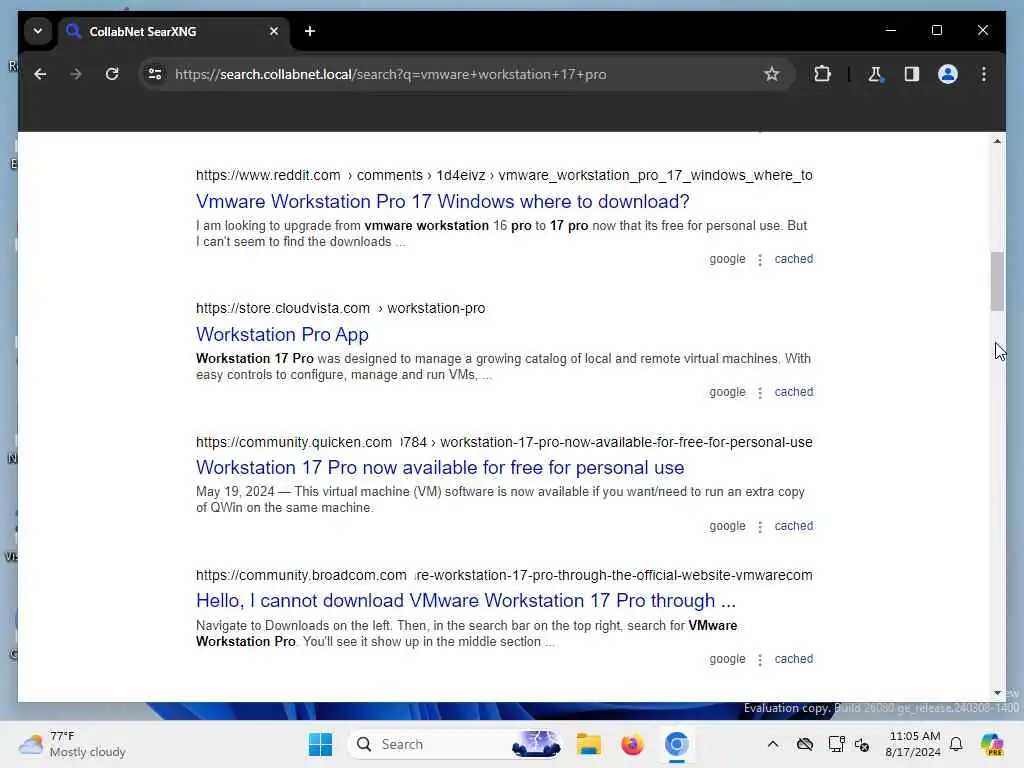Screen dimensions: 1024x768
Task: Click the community.broadcom.com URL text
Action: pyautogui.click(x=504, y=575)
